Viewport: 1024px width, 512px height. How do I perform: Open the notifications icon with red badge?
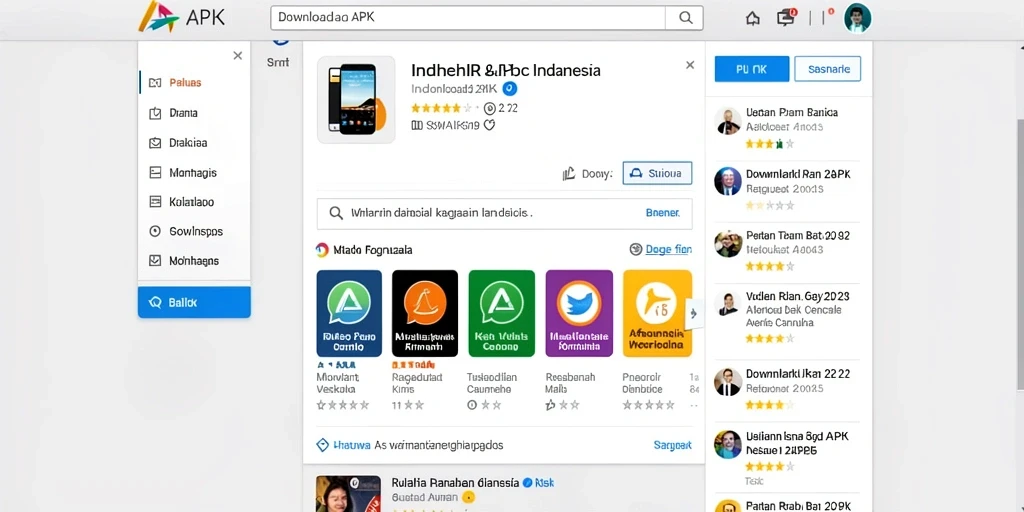click(x=786, y=17)
